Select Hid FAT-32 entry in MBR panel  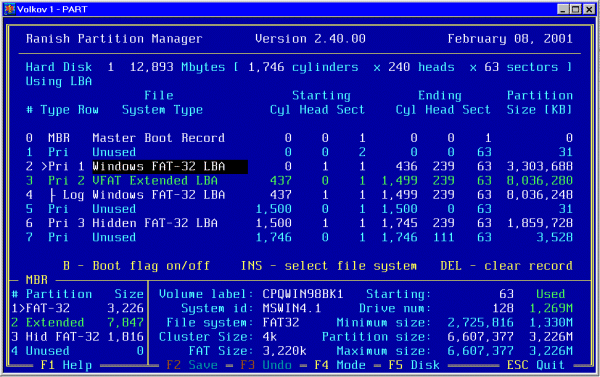point(77,337)
